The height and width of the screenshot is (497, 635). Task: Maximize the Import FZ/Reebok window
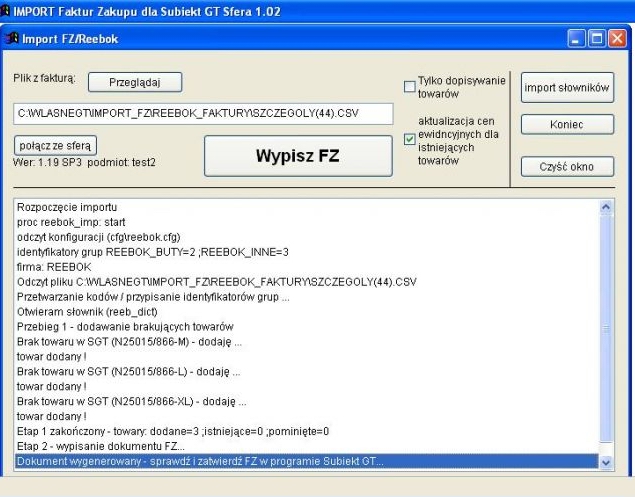point(597,39)
